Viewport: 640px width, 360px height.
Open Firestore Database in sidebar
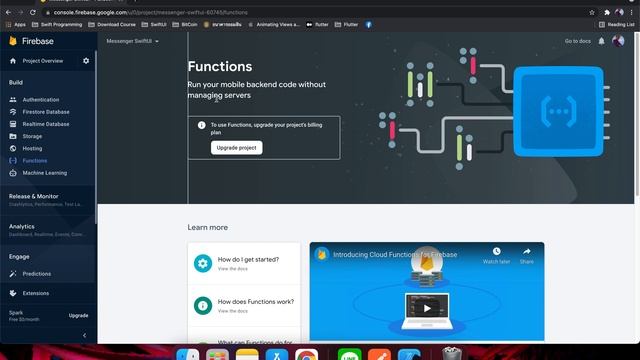click(x=46, y=112)
